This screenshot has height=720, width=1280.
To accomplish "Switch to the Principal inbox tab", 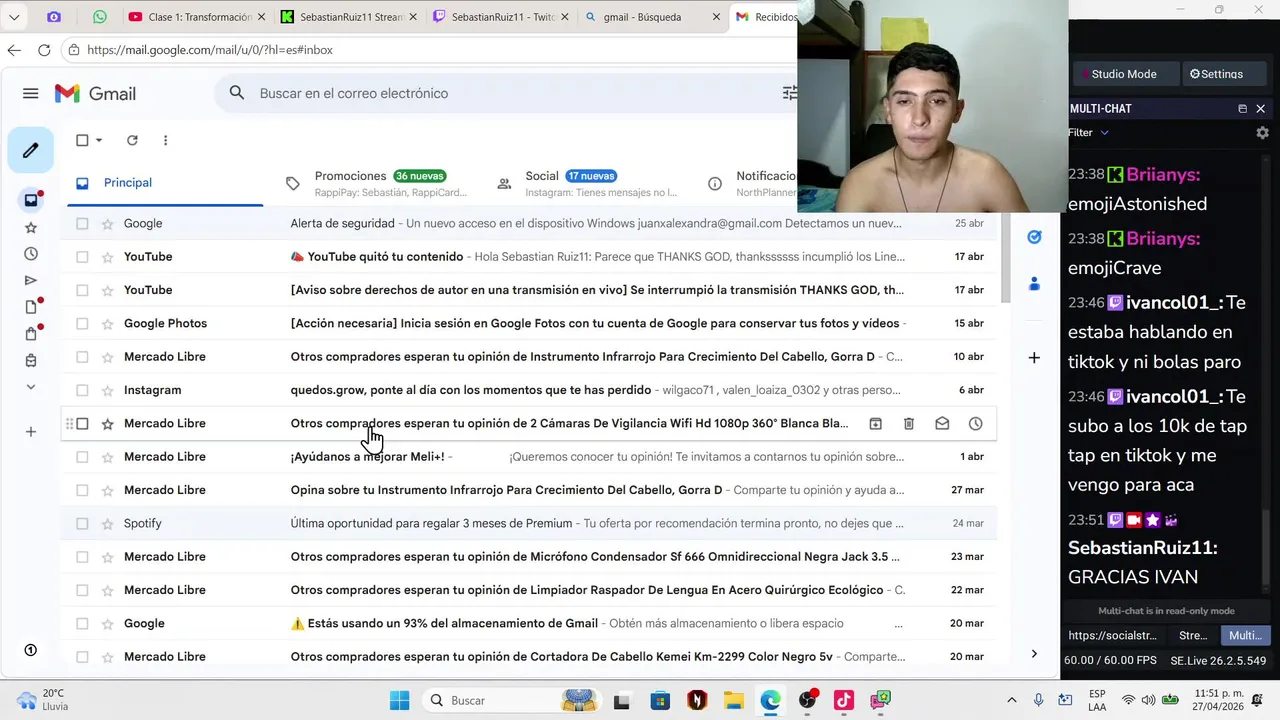I will [x=165, y=183].
